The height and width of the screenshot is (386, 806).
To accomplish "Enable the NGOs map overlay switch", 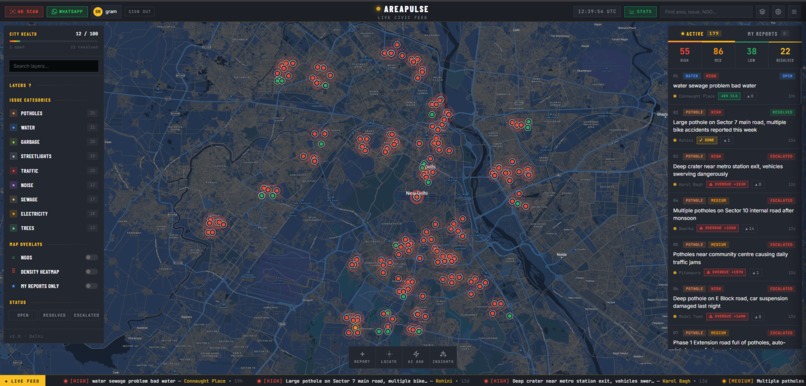I will [x=91, y=258].
